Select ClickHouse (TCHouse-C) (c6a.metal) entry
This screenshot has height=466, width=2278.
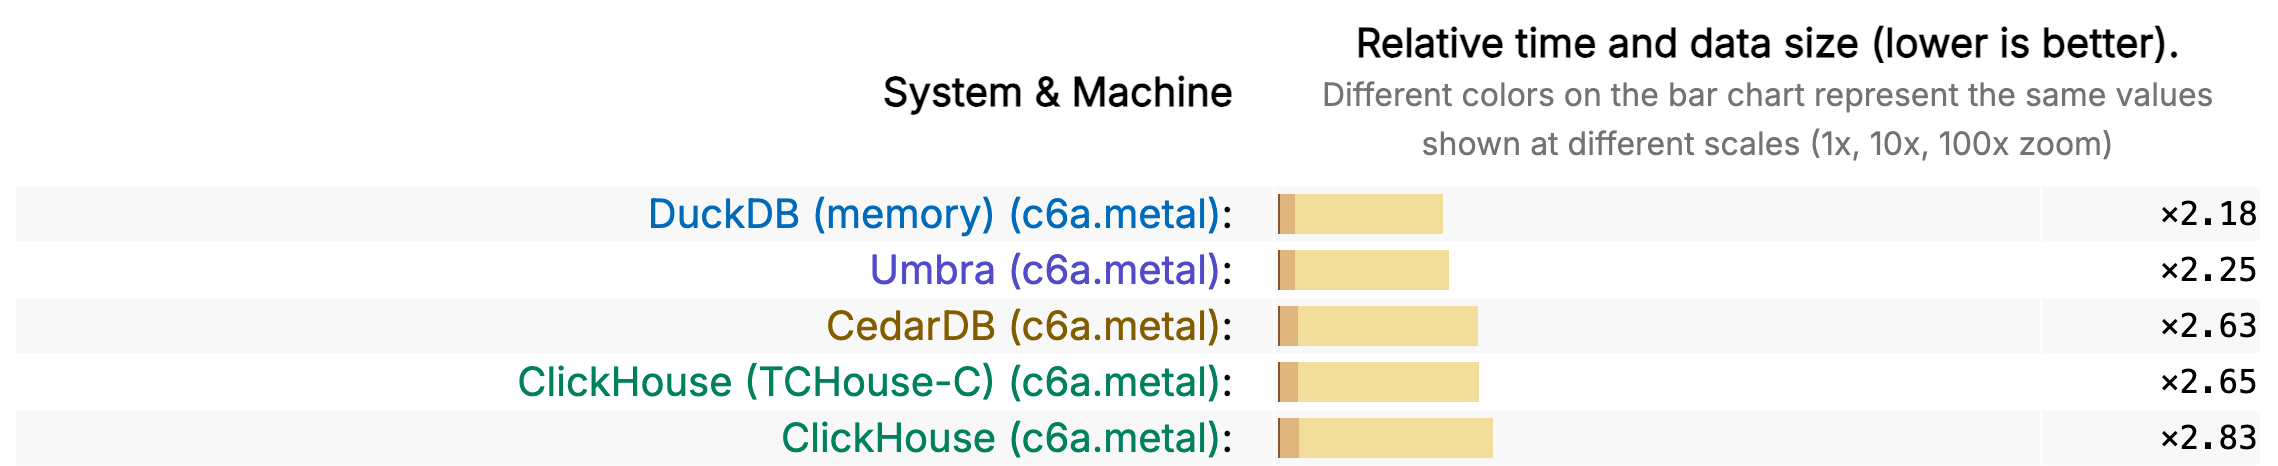pyautogui.click(x=868, y=382)
